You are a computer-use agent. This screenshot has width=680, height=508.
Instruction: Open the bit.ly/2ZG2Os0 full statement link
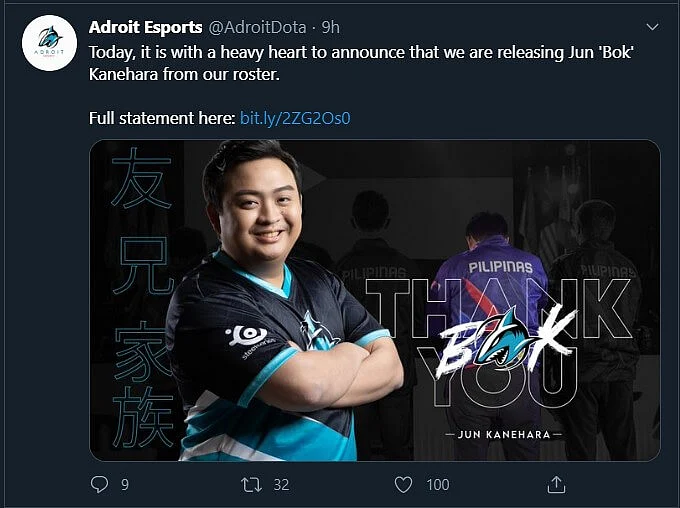click(x=295, y=118)
